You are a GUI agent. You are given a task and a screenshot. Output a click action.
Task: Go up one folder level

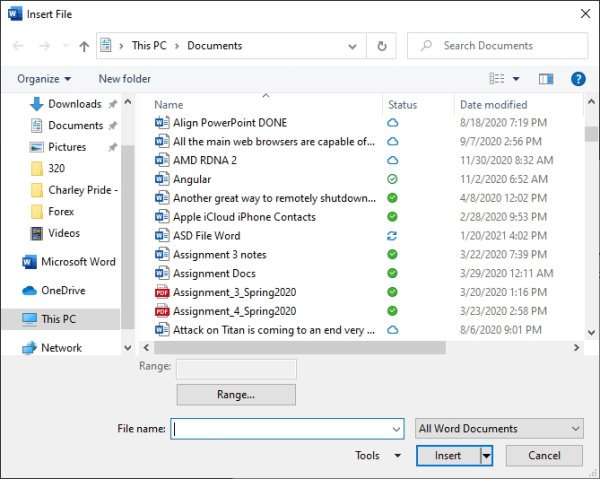coord(84,46)
